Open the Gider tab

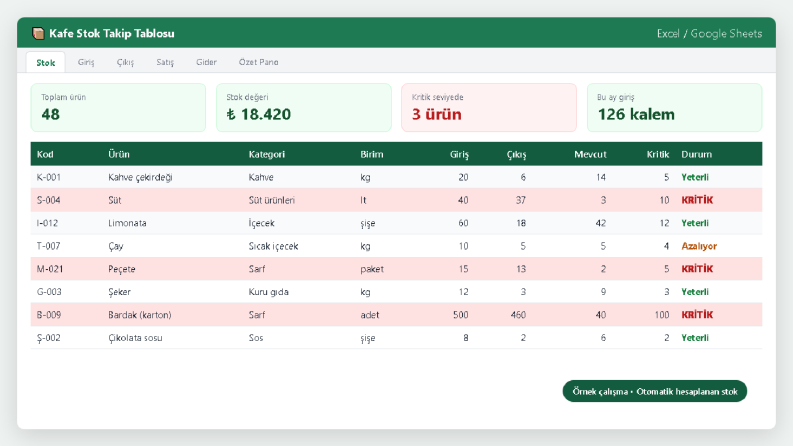206,62
